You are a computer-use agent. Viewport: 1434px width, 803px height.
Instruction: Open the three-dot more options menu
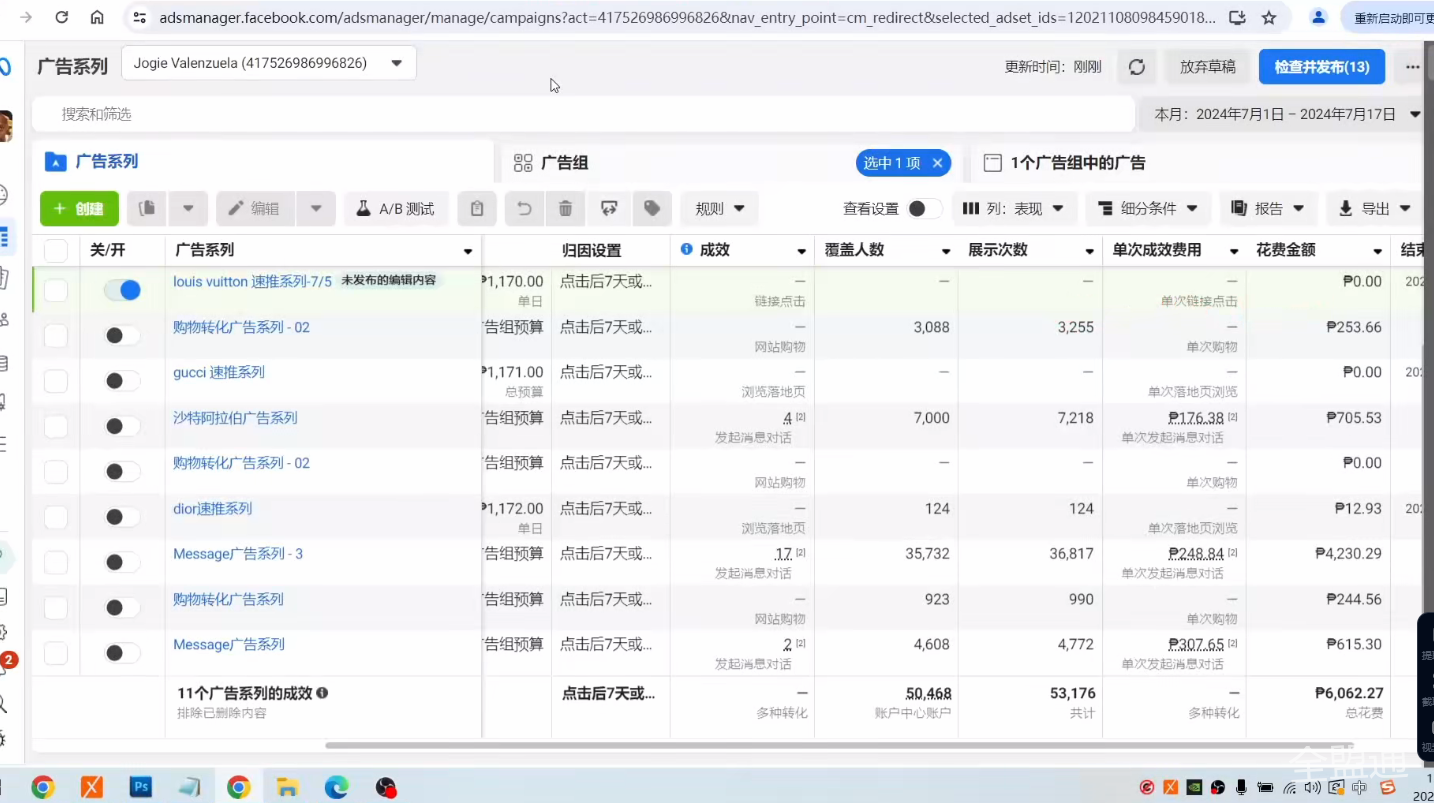click(x=1412, y=67)
